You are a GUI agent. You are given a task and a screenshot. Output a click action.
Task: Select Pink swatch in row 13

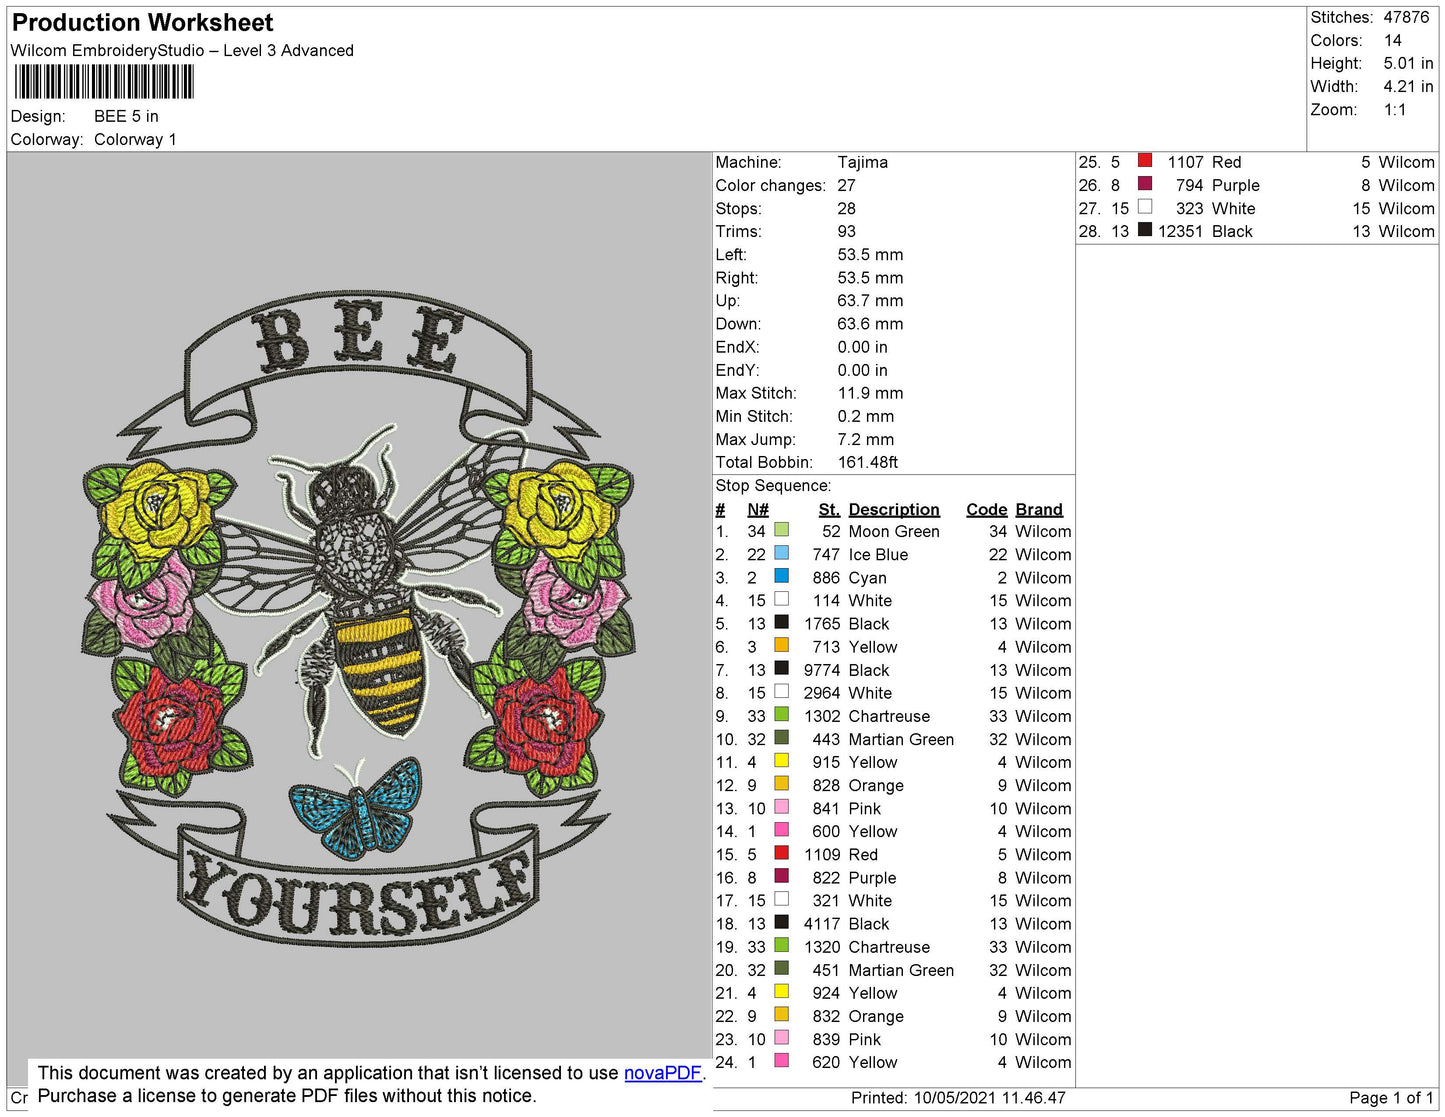tap(781, 807)
